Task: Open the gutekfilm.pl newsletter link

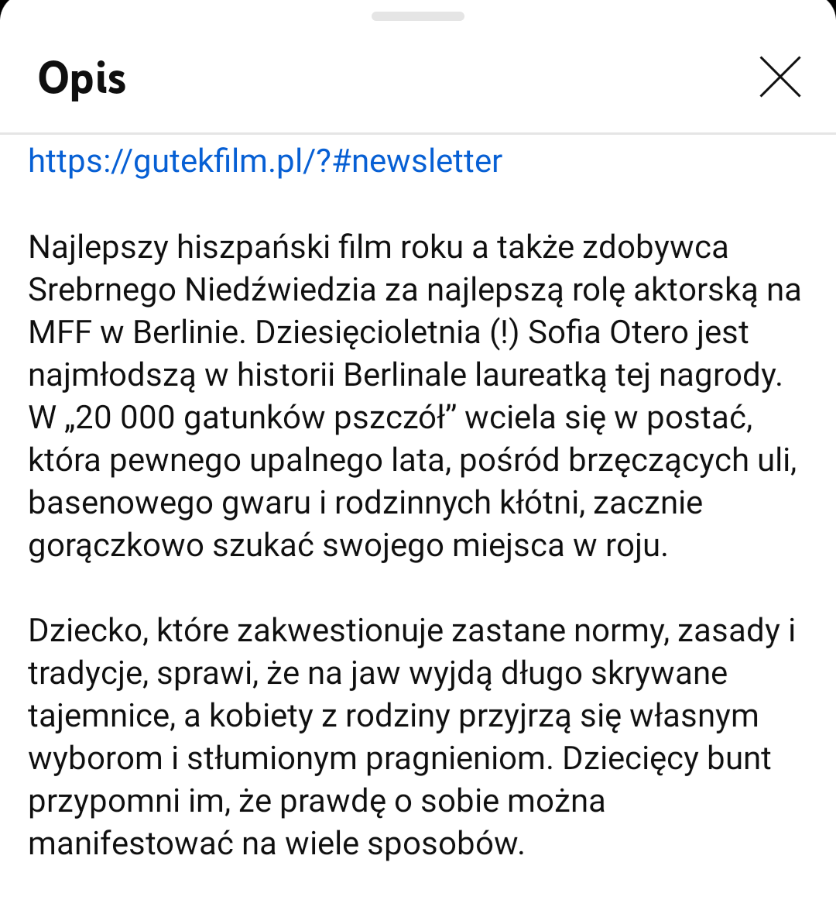Action: [265, 161]
